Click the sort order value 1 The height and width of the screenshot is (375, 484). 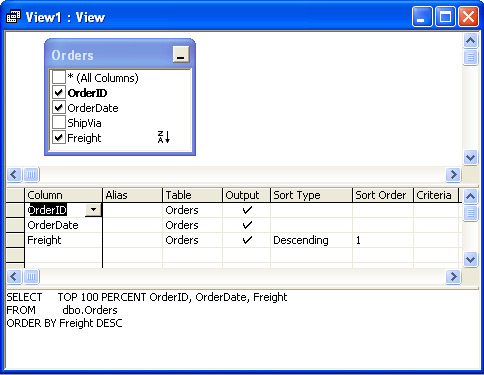coord(383,240)
